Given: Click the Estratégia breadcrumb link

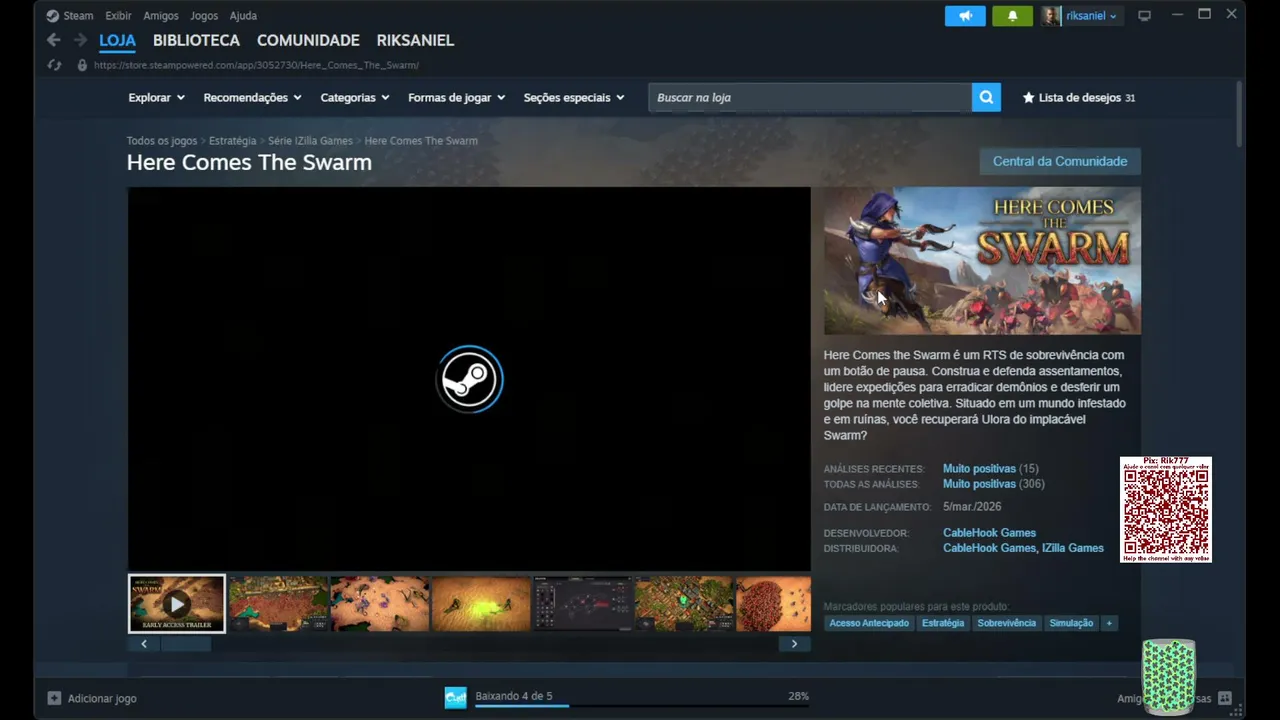Looking at the screenshot, I should point(232,141).
